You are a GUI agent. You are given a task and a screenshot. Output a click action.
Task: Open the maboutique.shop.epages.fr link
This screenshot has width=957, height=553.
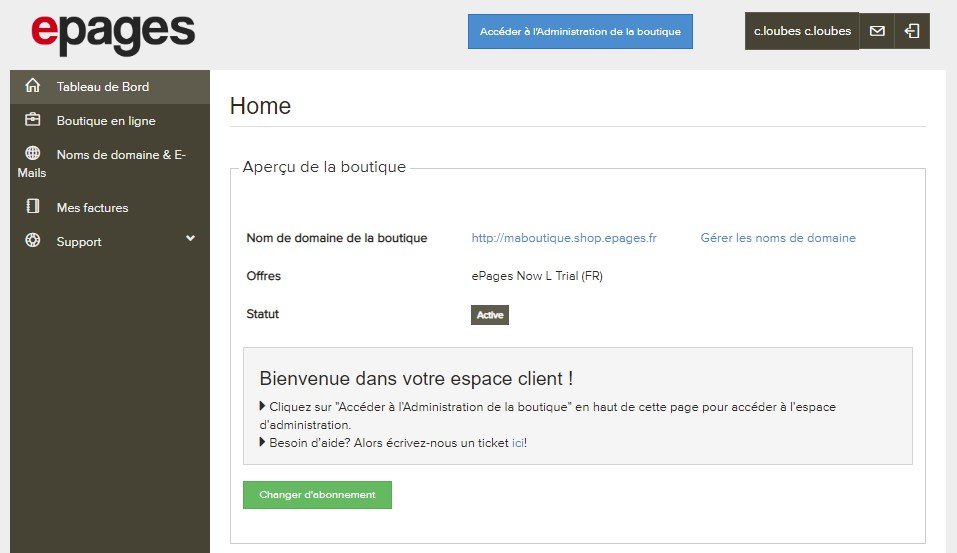(x=564, y=238)
